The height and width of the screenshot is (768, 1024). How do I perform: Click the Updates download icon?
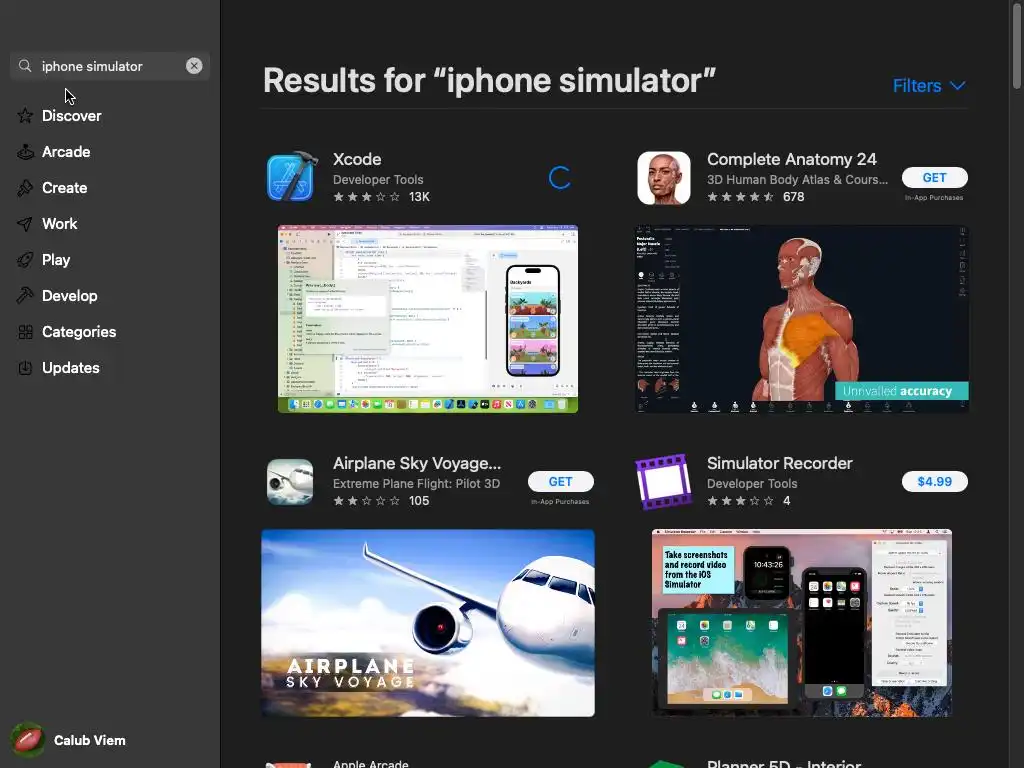click(25, 368)
